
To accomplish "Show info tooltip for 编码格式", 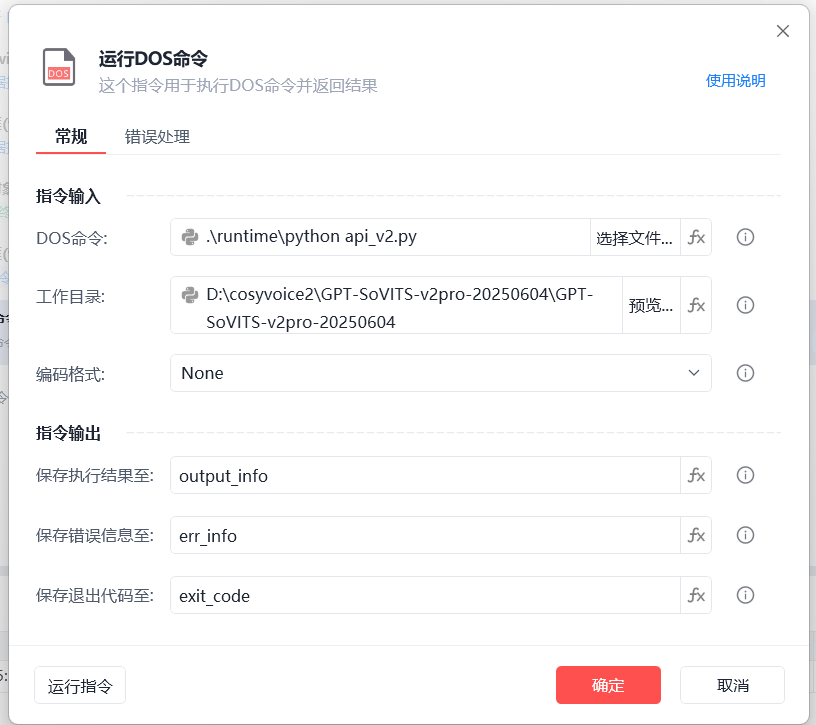I will click(x=745, y=373).
